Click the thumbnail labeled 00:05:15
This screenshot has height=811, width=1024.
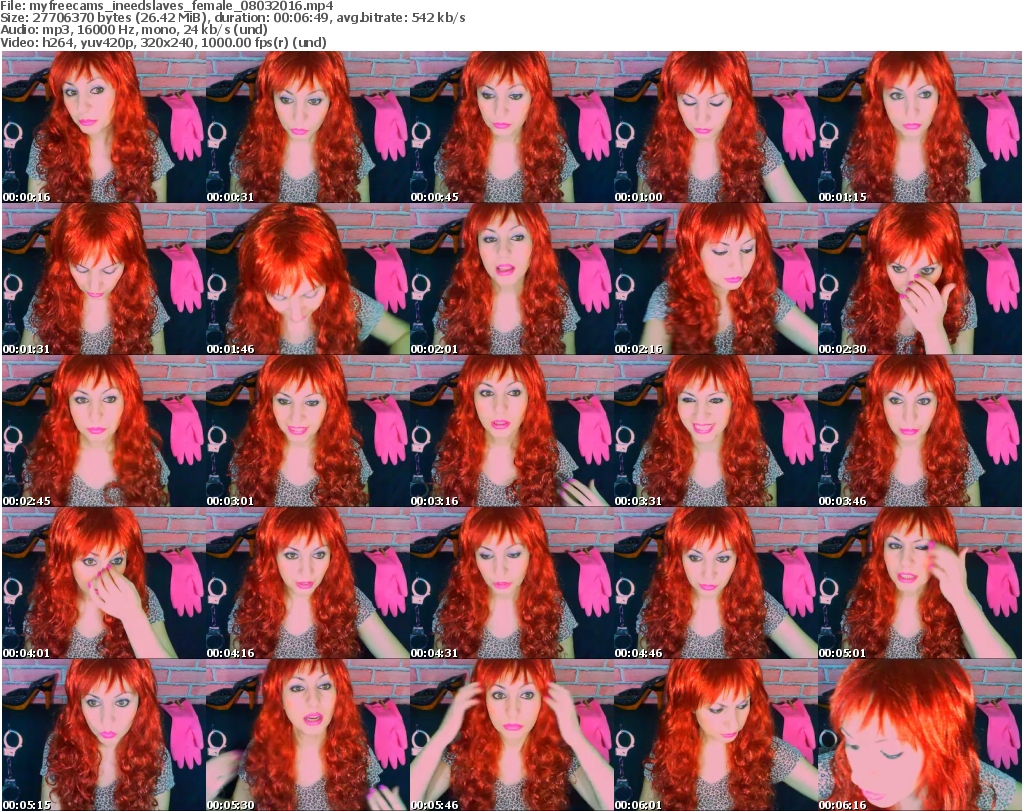pos(103,735)
